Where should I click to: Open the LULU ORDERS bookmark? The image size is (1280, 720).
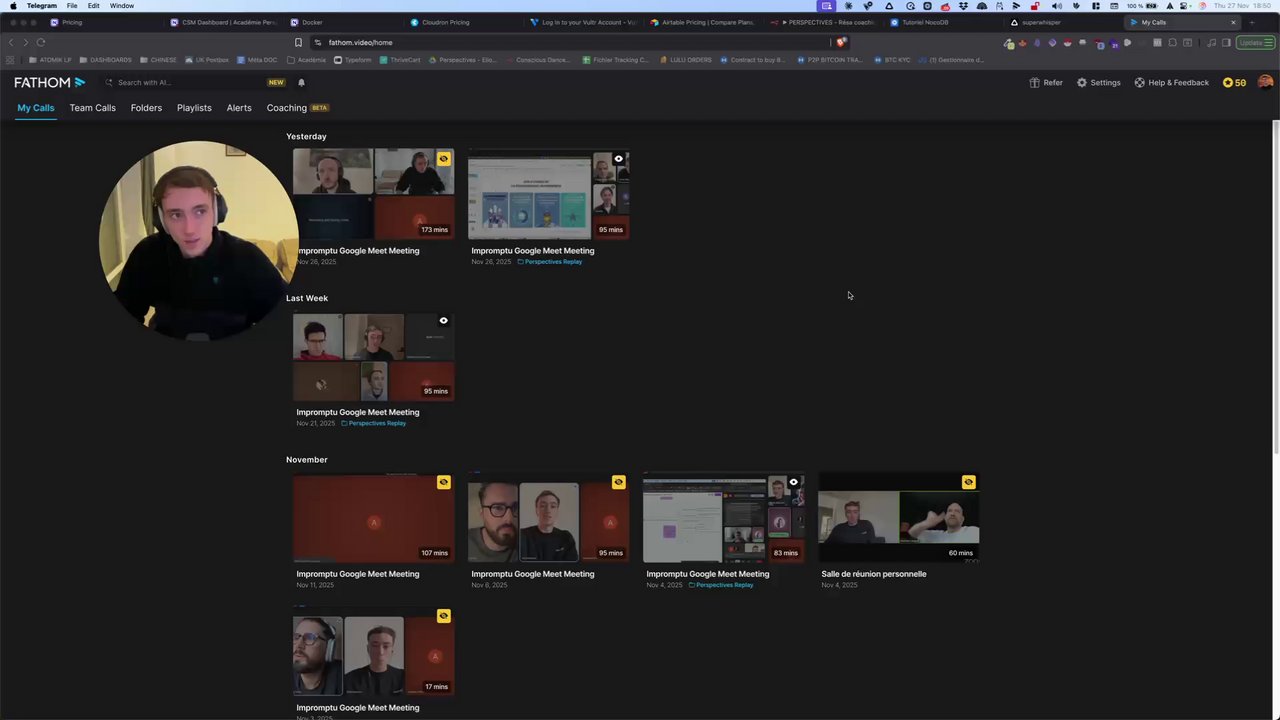click(x=686, y=60)
